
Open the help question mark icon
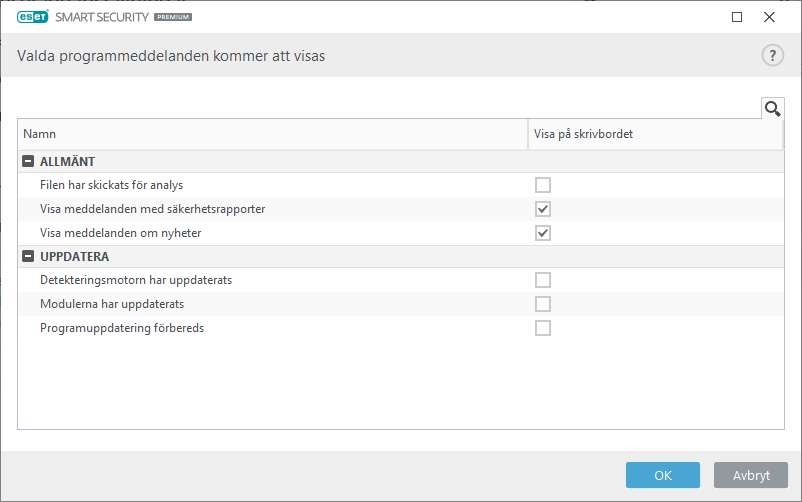[772, 56]
